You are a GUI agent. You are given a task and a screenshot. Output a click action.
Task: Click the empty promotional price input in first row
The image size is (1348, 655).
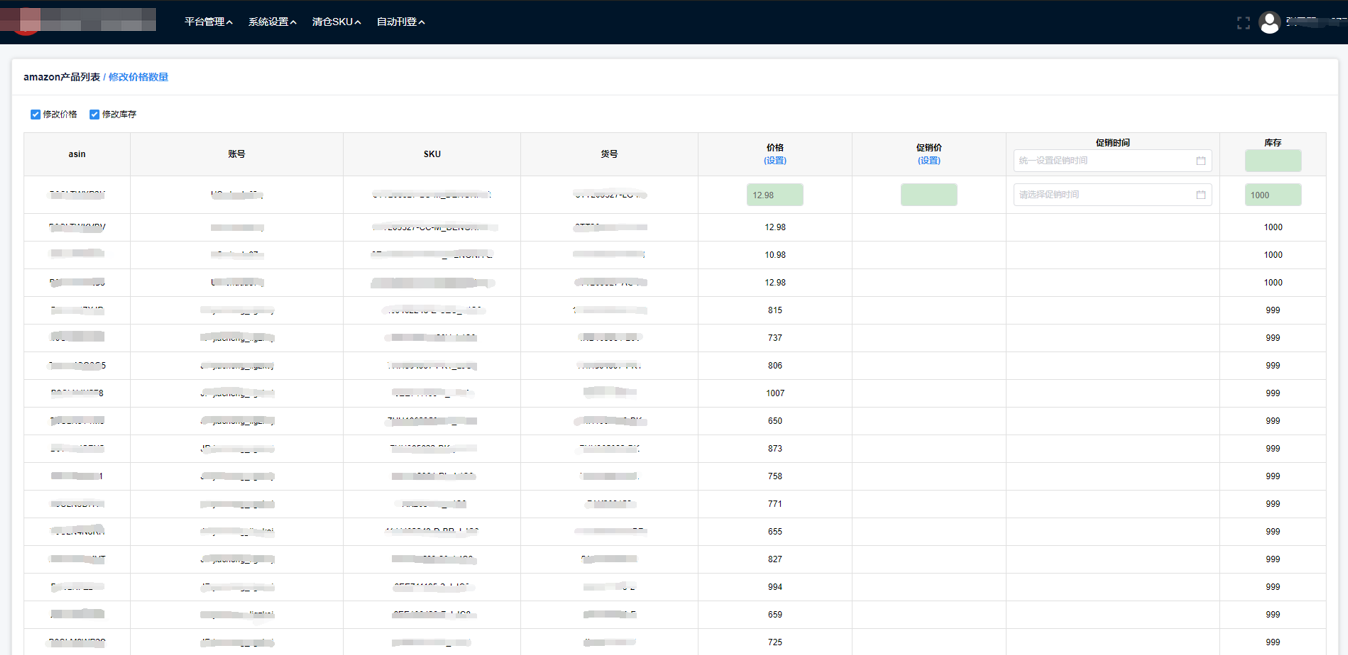[929, 195]
